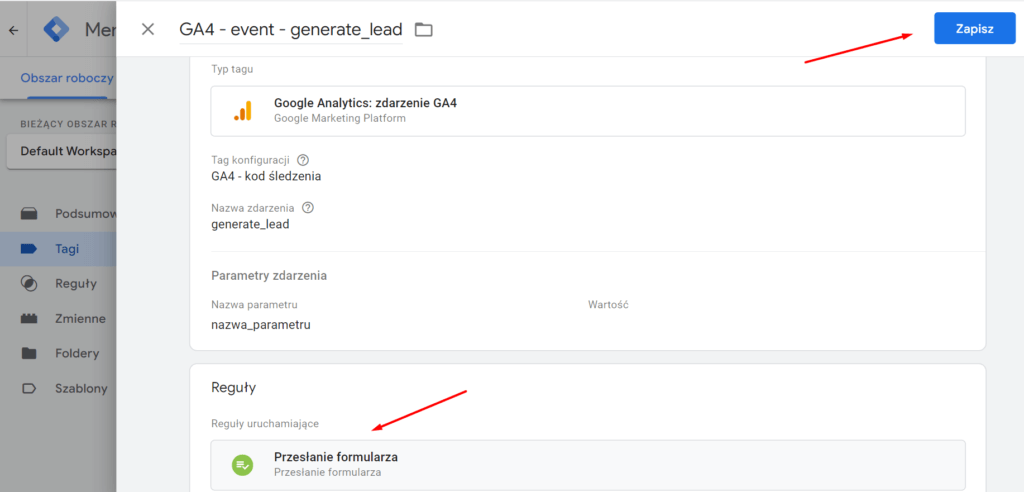This screenshot has height=492, width=1024.
Task: Select the Google Analytics: zdarzenie GA4 tag type card
Action: click(588, 111)
